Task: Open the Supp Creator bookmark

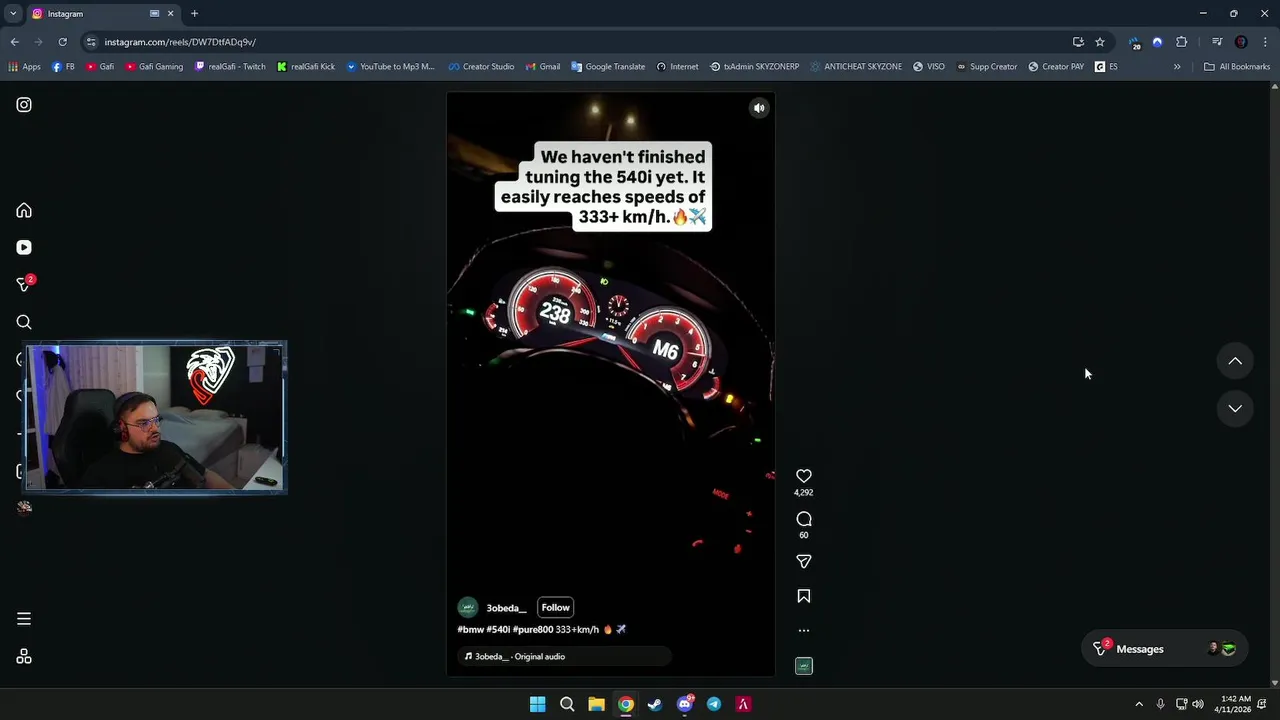Action: [x=987, y=67]
